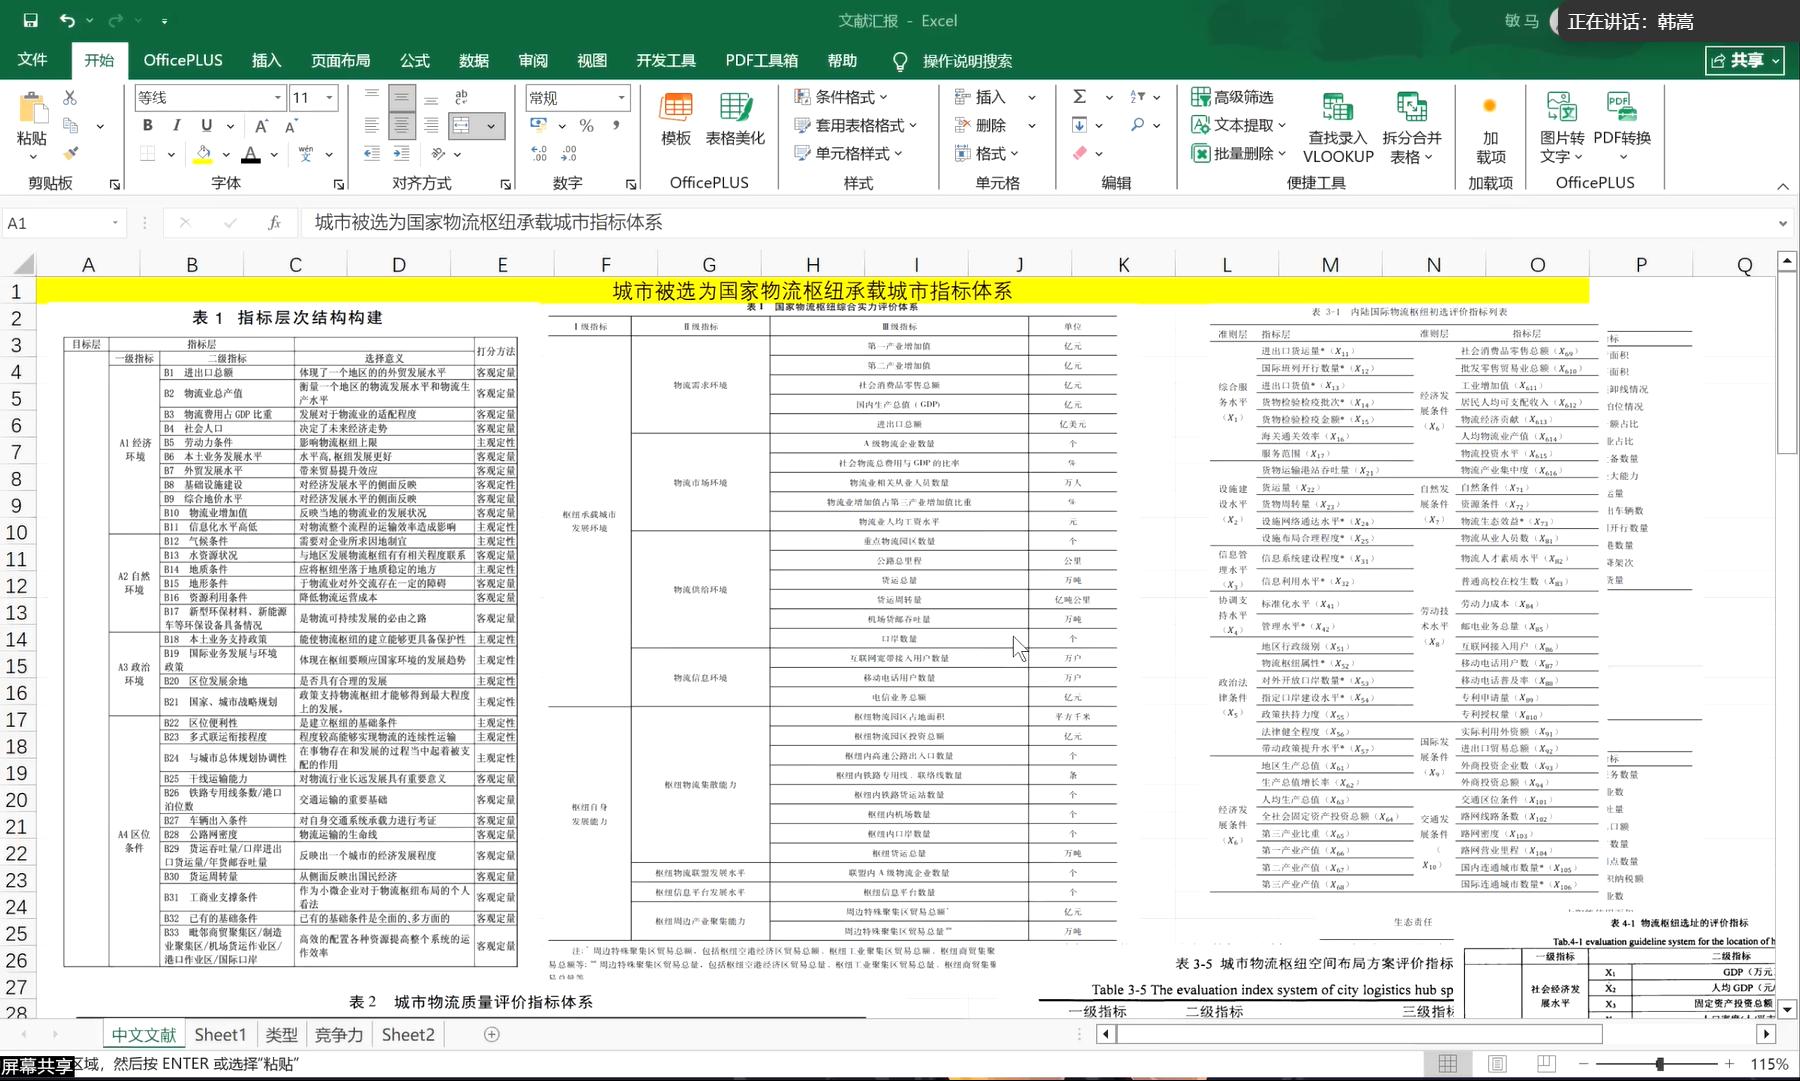Click the 共享 share button

[x=1745, y=61]
